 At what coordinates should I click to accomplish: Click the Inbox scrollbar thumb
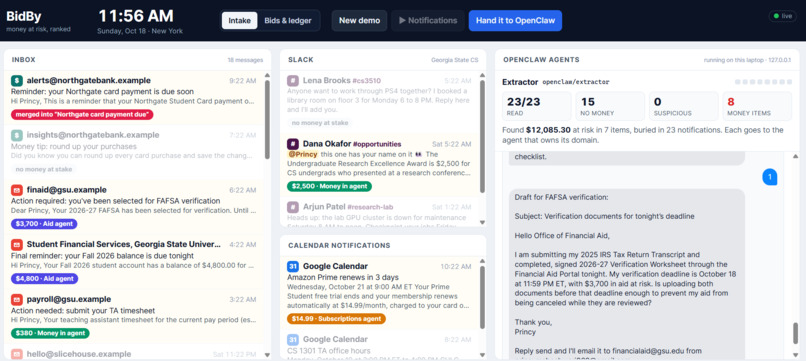tap(267, 119)
